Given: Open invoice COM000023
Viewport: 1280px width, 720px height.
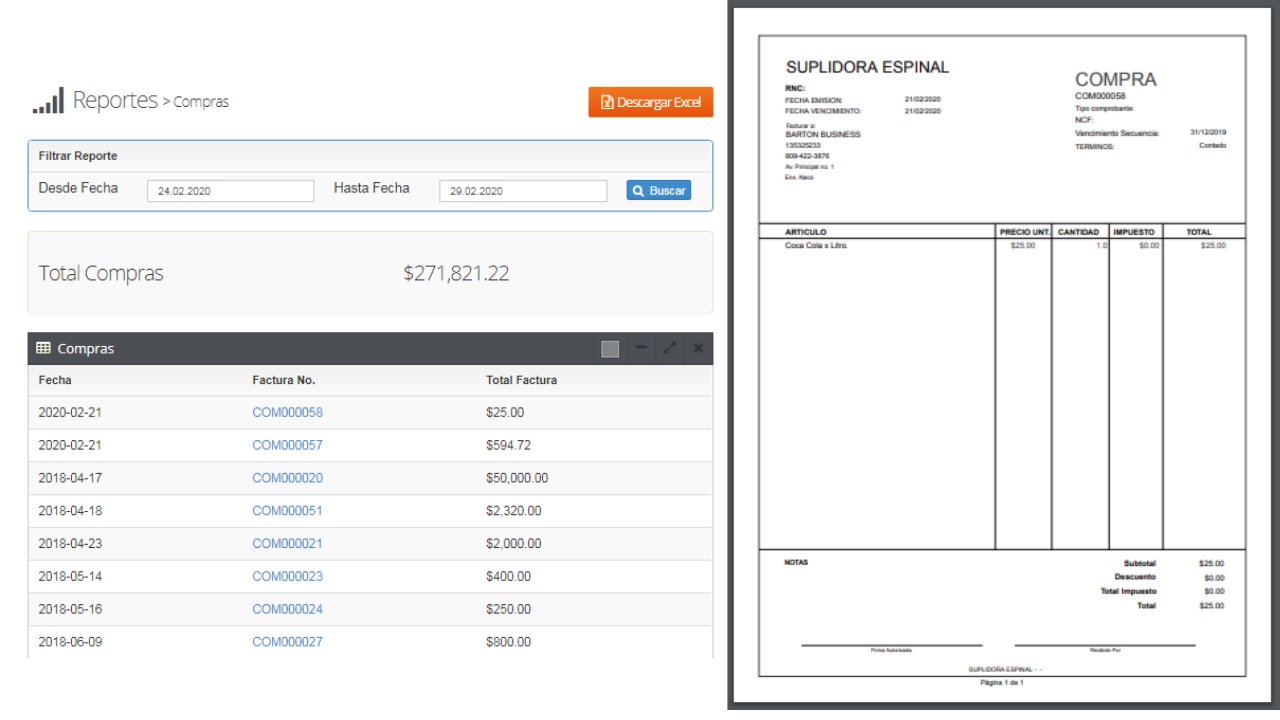Looking at the screenshot, I should pyautogui.click(x=287, y=577).
